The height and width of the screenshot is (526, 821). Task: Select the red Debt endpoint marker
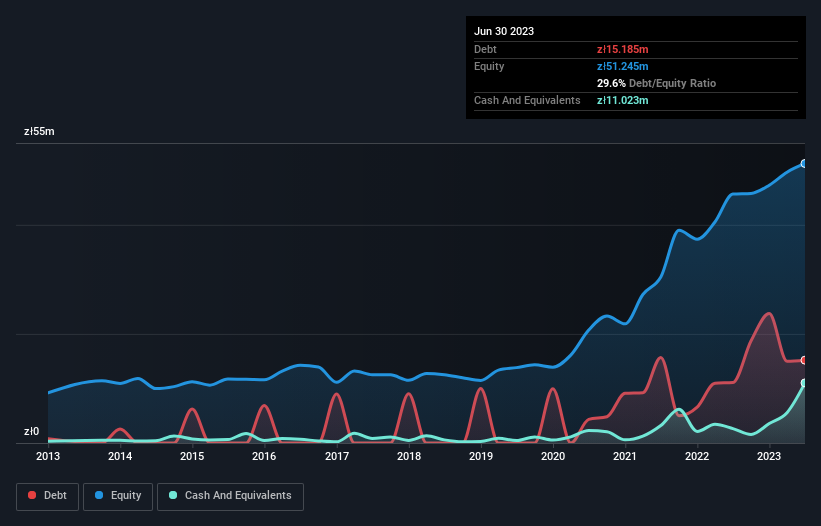[804, 360]
